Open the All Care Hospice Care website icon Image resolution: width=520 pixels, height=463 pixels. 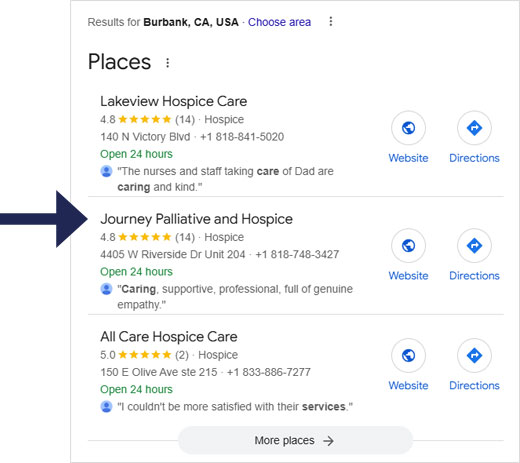[408, 355]
